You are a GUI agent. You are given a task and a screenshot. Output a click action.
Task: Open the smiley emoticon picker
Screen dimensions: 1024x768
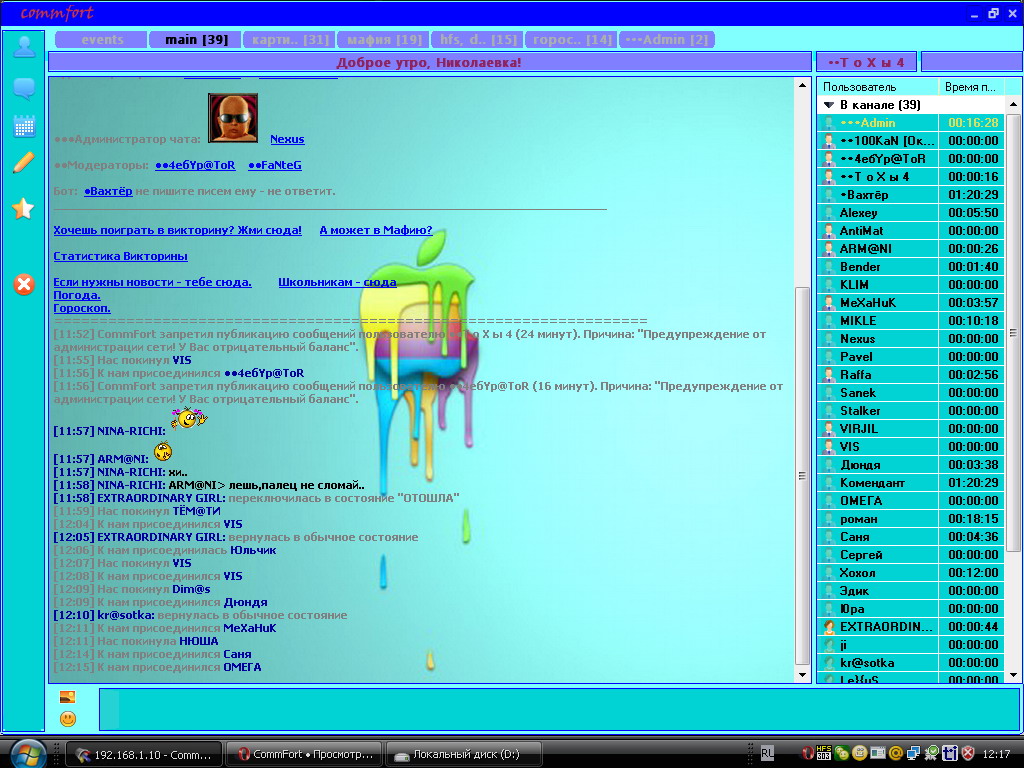point(68,718)
